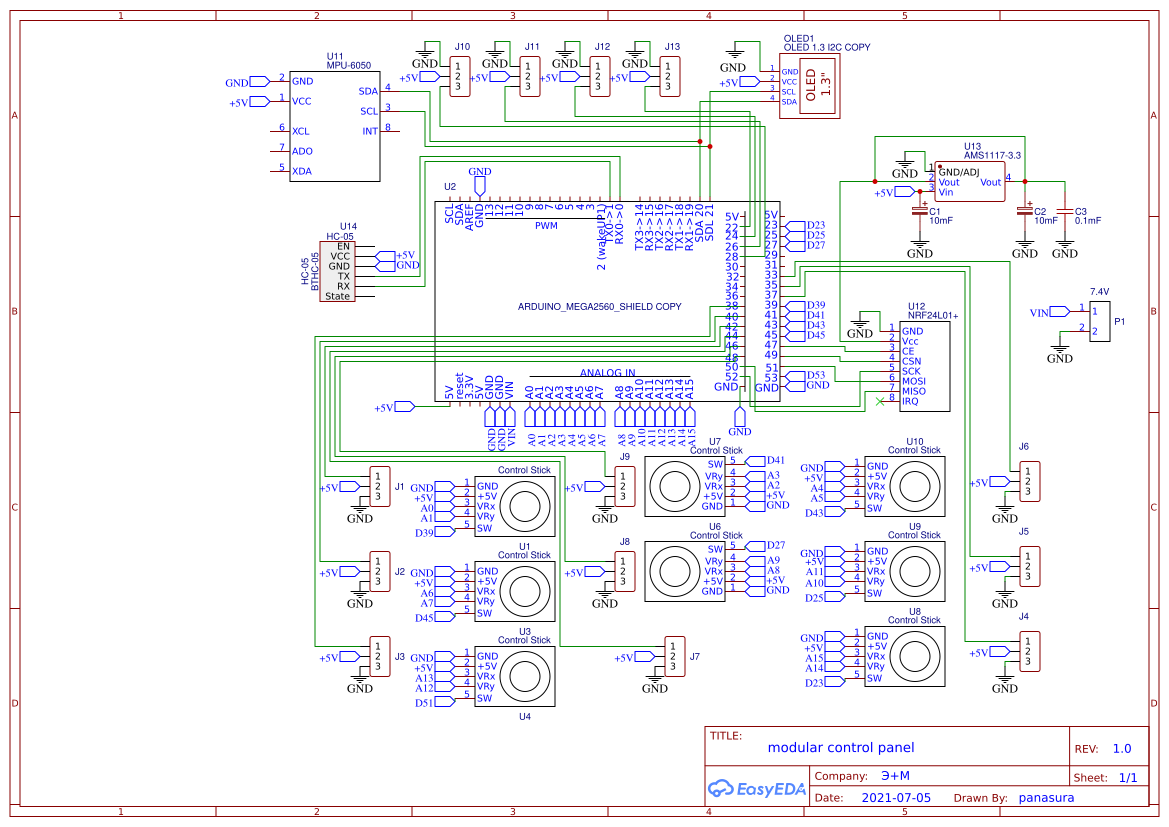Image resolution: width=1169 pixels, height=827 pixels.
Task: Click the U14 HC-05 Bluetooth module symbol
Action: point(337,268)
